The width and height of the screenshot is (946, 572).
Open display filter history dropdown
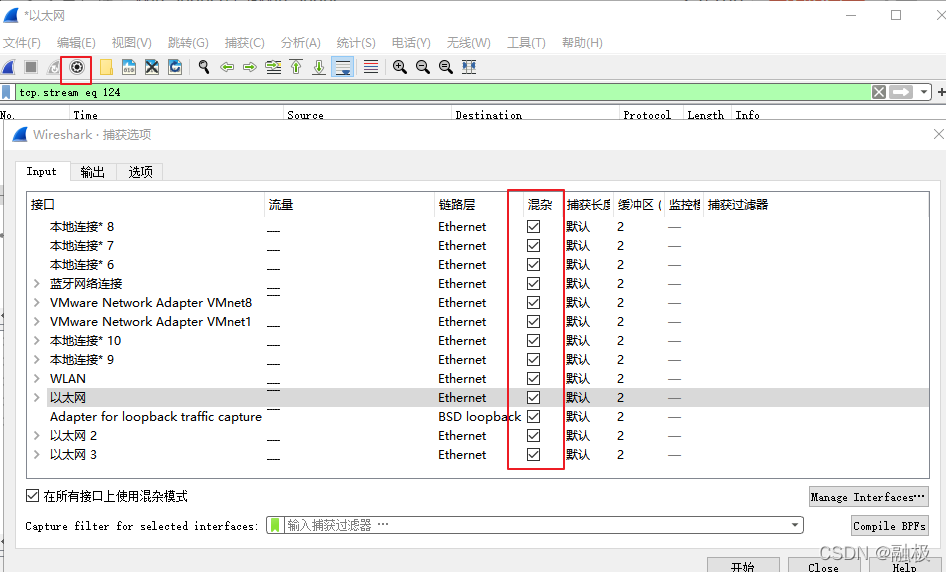tap(924, 92)
